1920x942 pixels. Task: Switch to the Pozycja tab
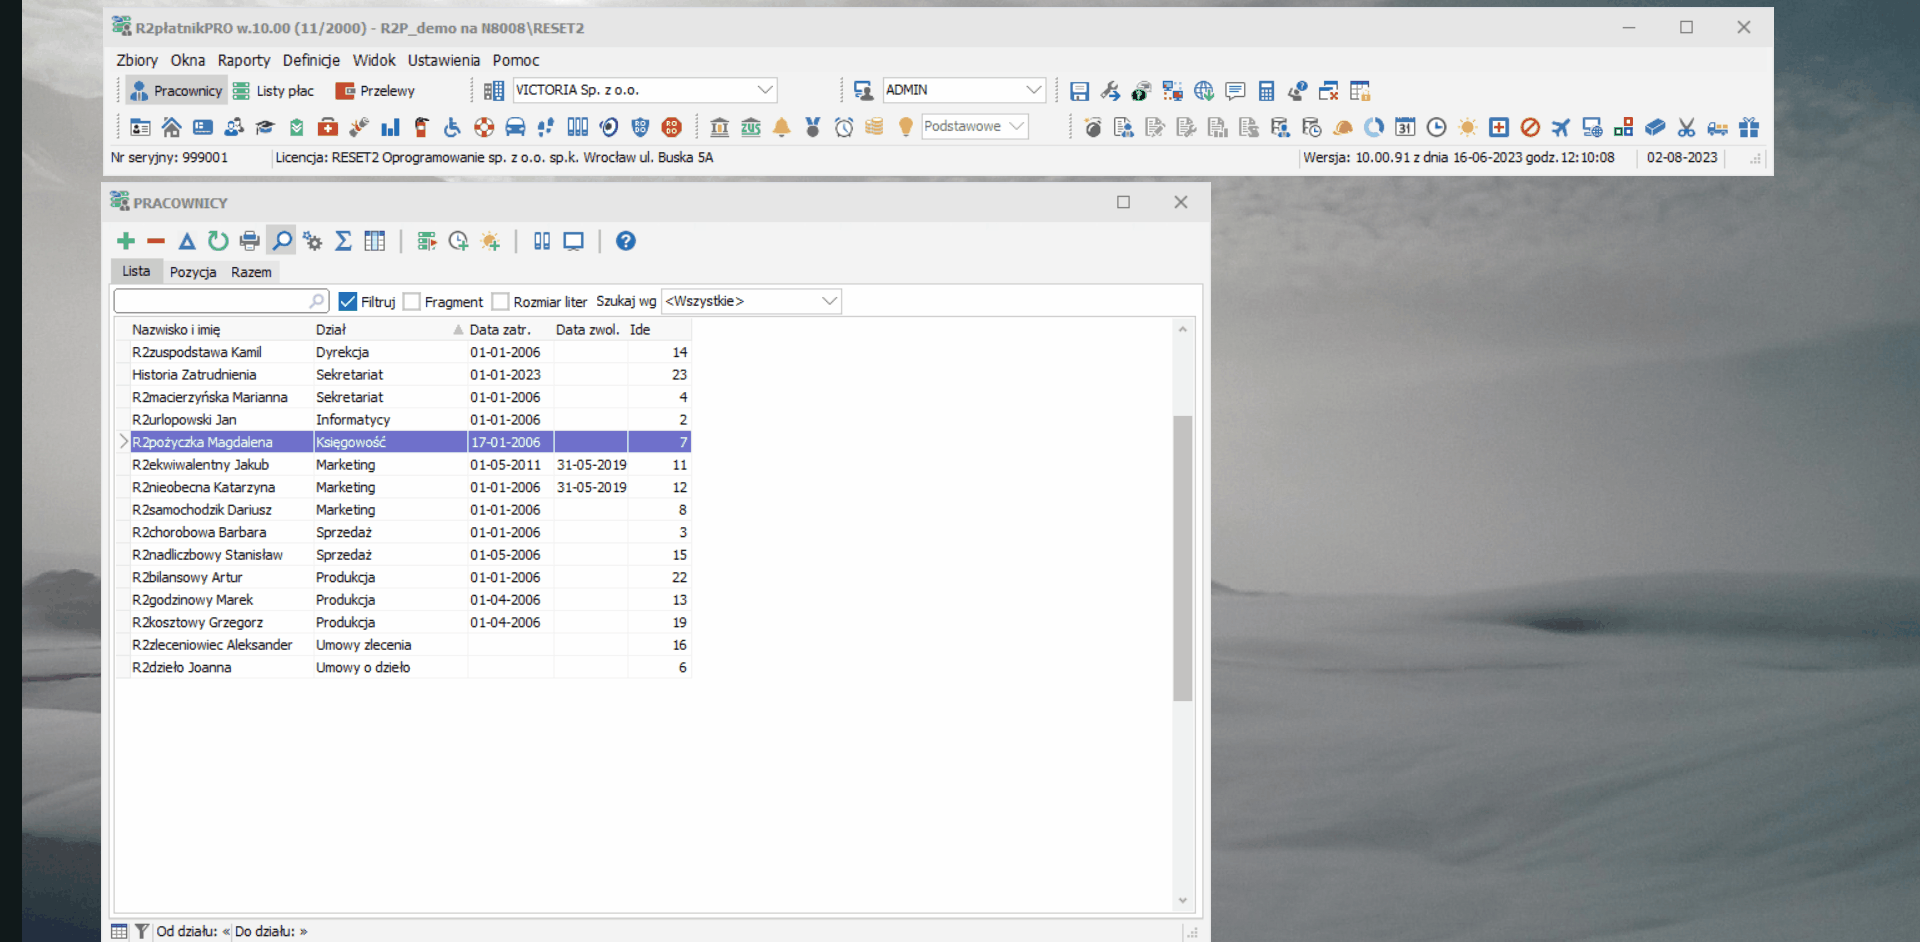pyautogui.click(x=193, y=272)
